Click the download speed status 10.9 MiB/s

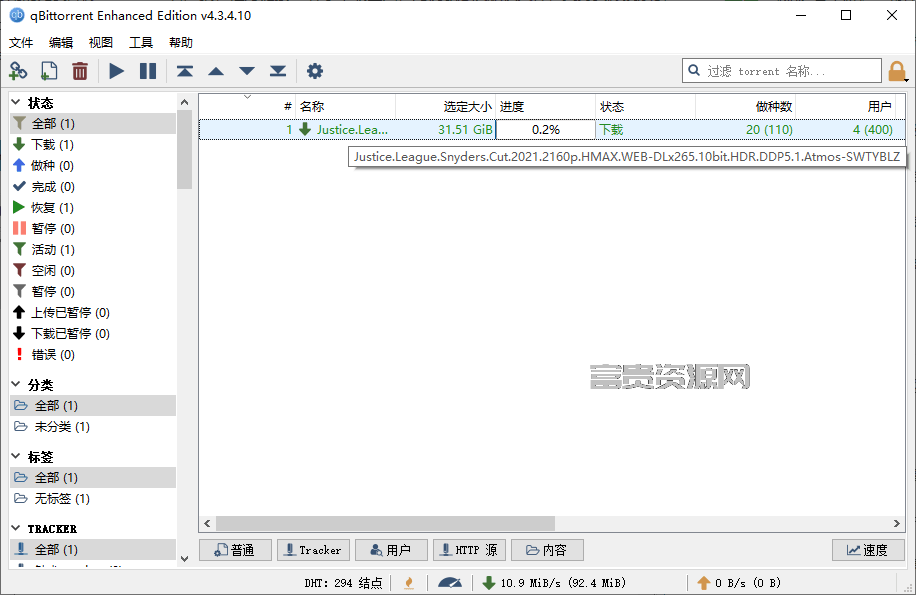[554, 583]
